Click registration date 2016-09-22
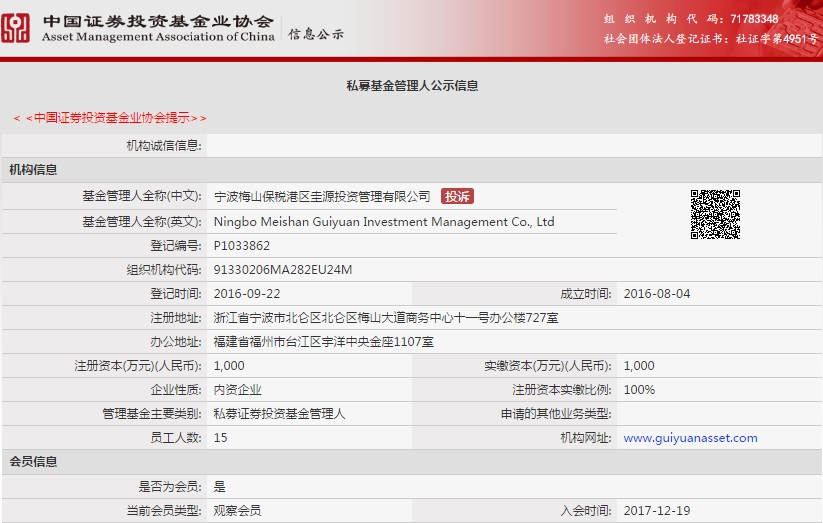This screenshot has width=823, height=523. click(x=247, y=294)
